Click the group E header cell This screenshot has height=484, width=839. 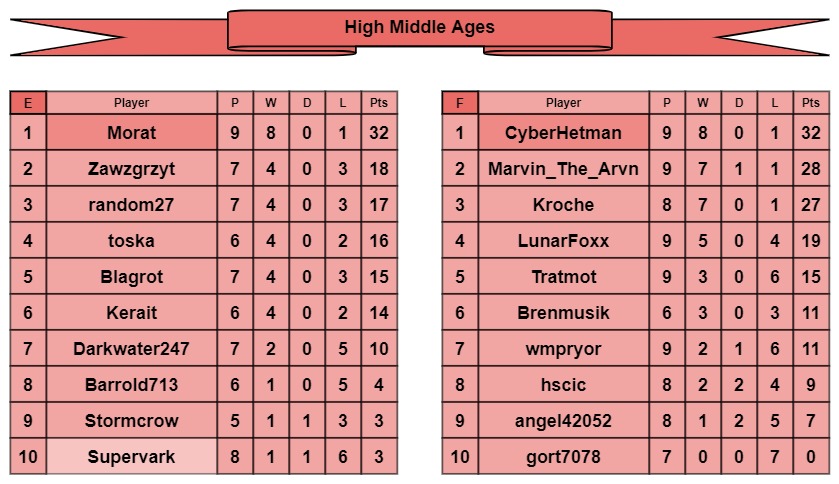(28, 103)
